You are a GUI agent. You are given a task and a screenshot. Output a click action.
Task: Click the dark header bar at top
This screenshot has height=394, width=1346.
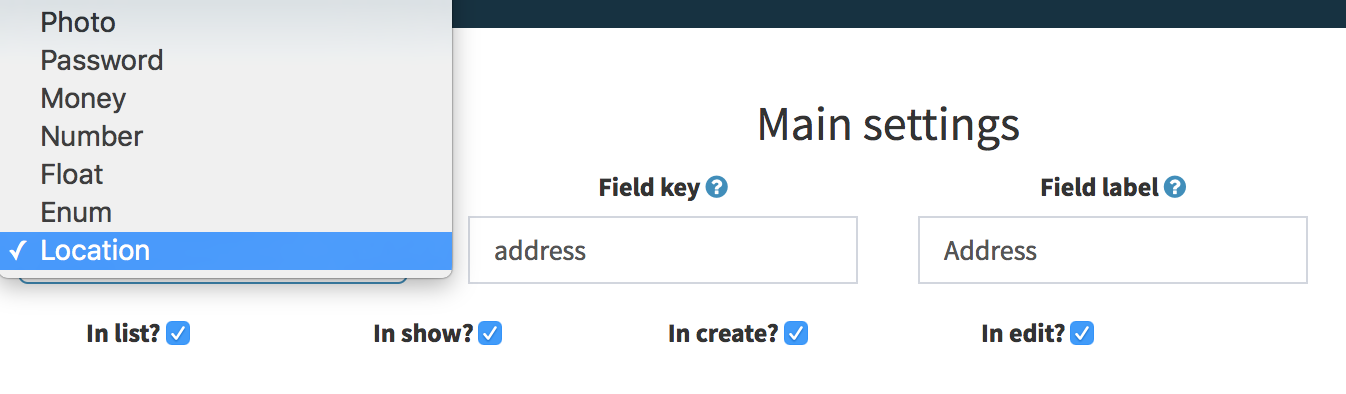[x=899, y=13]
